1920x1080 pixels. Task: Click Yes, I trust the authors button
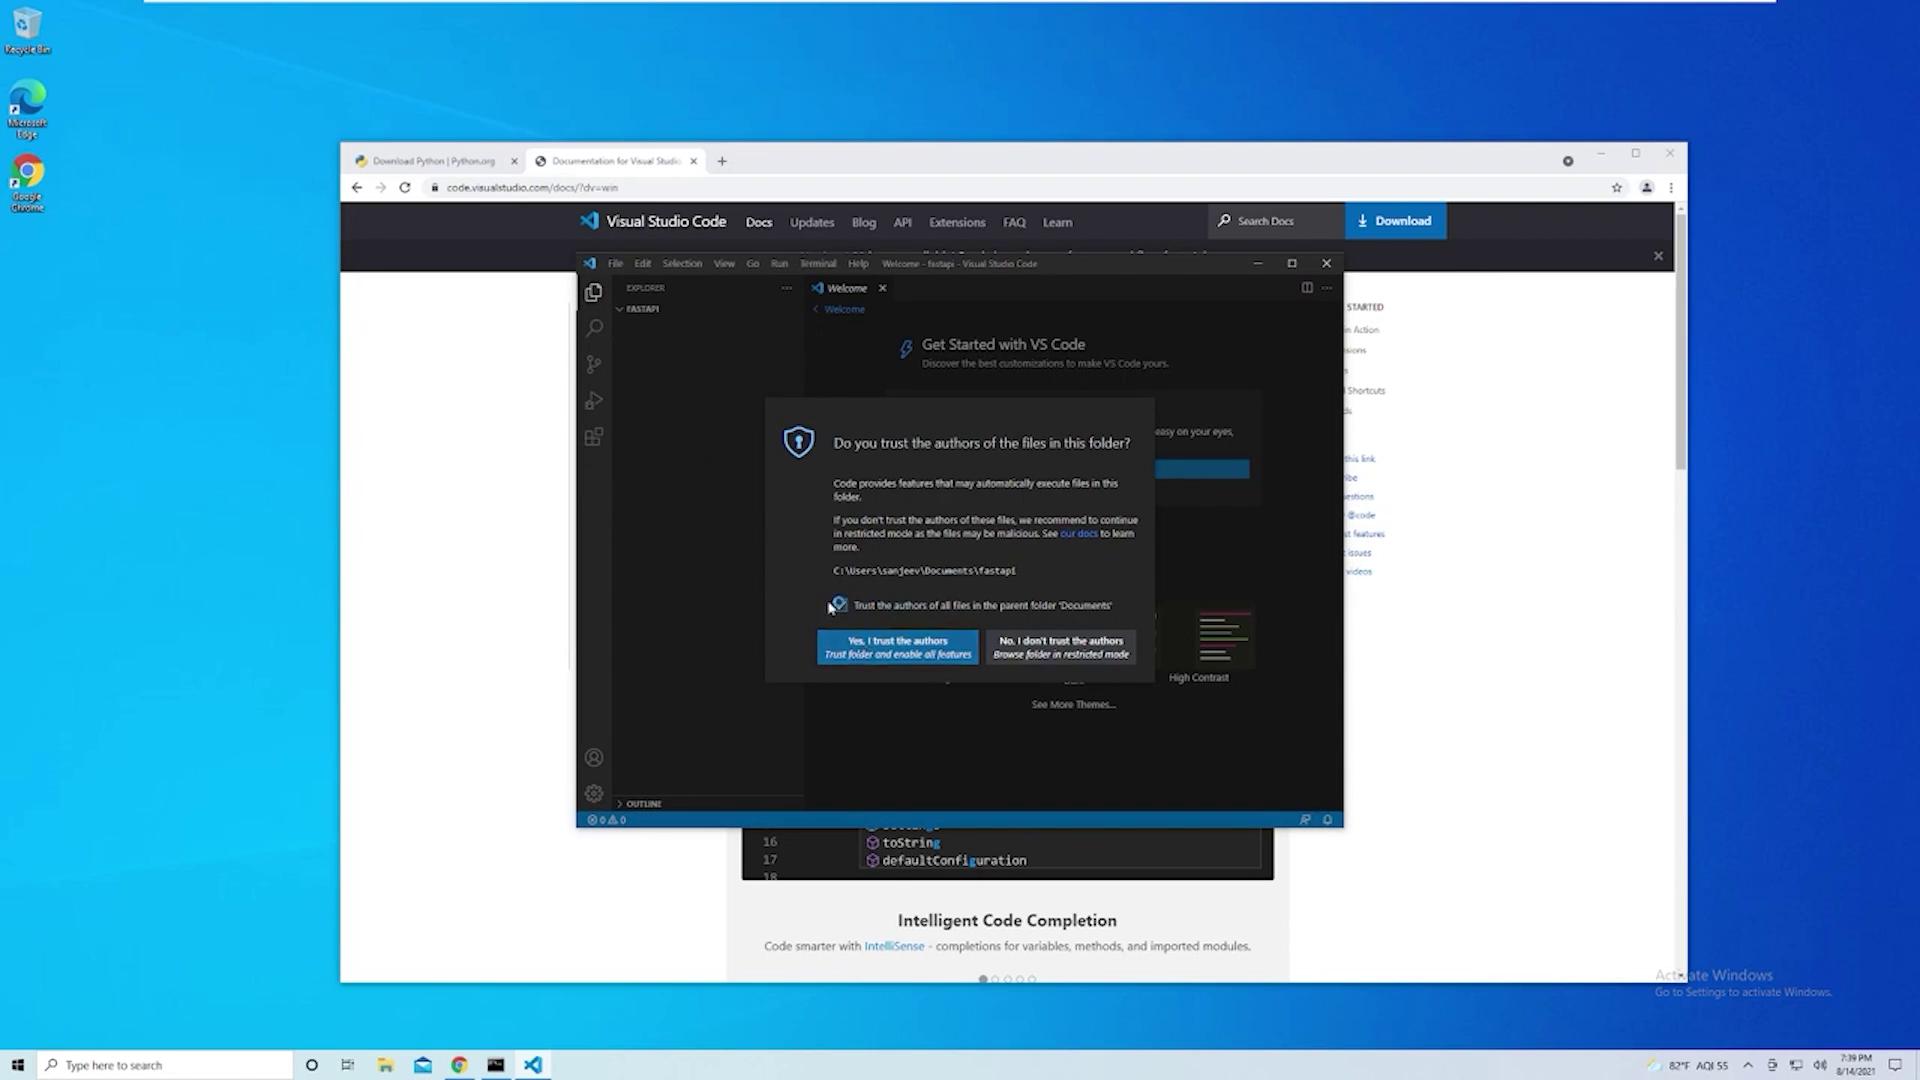click(x=897, y=647)
